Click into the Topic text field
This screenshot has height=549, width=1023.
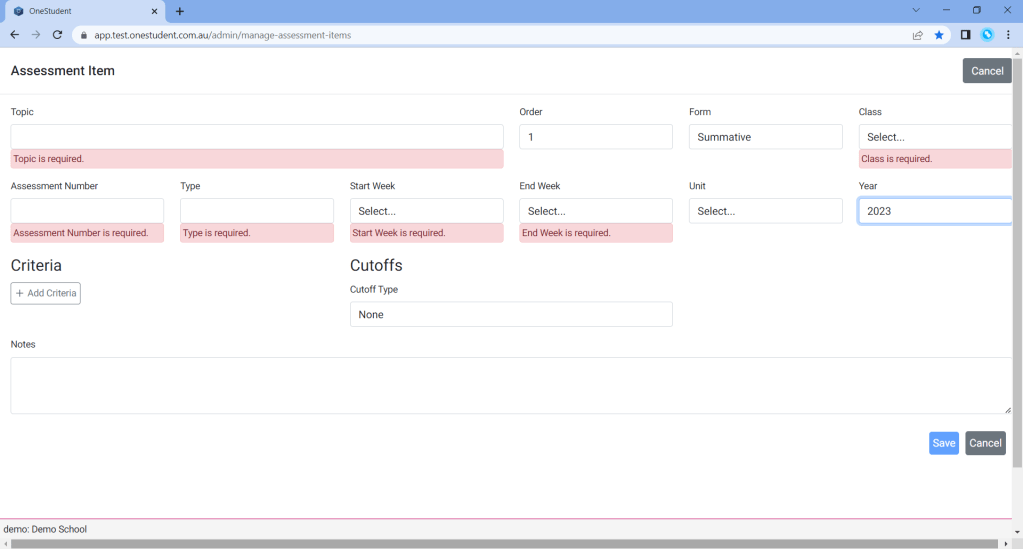[256, 137]
